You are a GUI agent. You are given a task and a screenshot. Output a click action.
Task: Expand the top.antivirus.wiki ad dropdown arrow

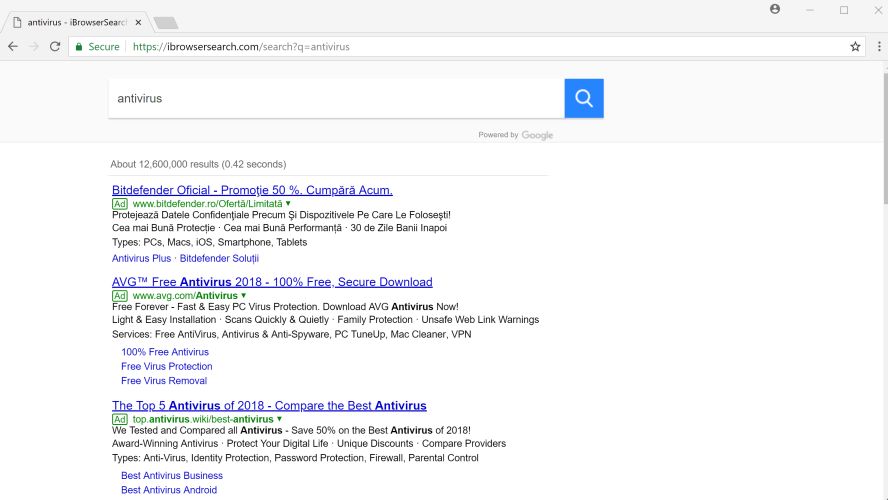coord(280,419)
